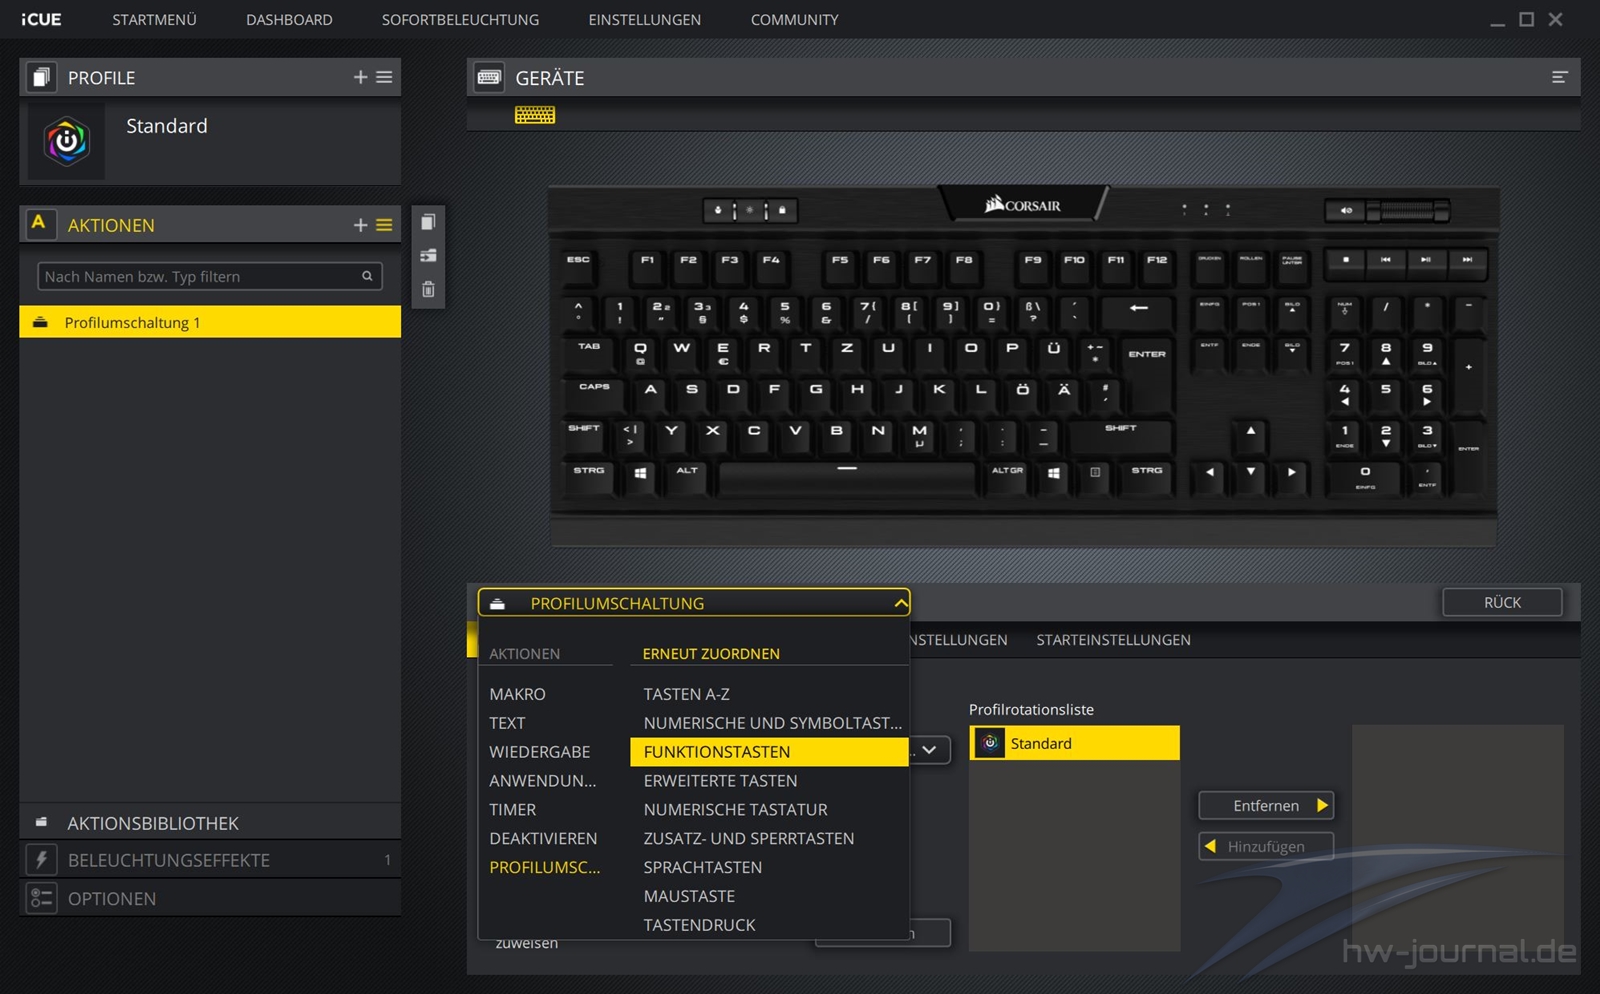Click the Windows key next to left STRG

[x=640, y=473]
